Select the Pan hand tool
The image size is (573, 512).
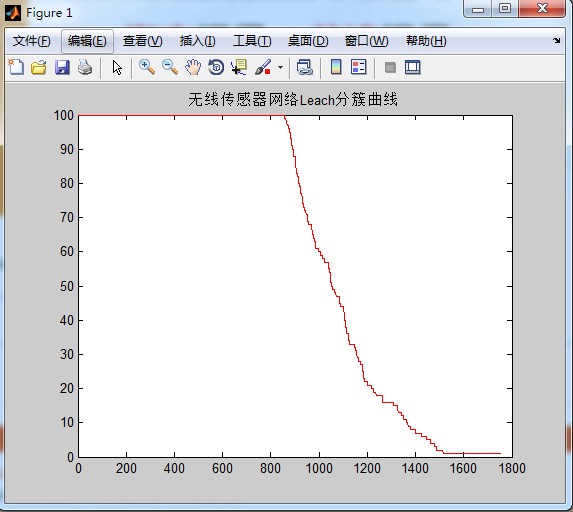pos(193,67)
